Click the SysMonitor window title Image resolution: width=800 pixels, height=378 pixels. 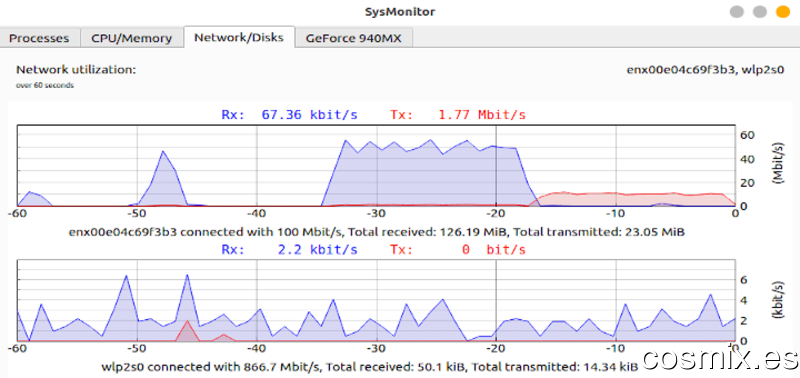coord(400,11)
